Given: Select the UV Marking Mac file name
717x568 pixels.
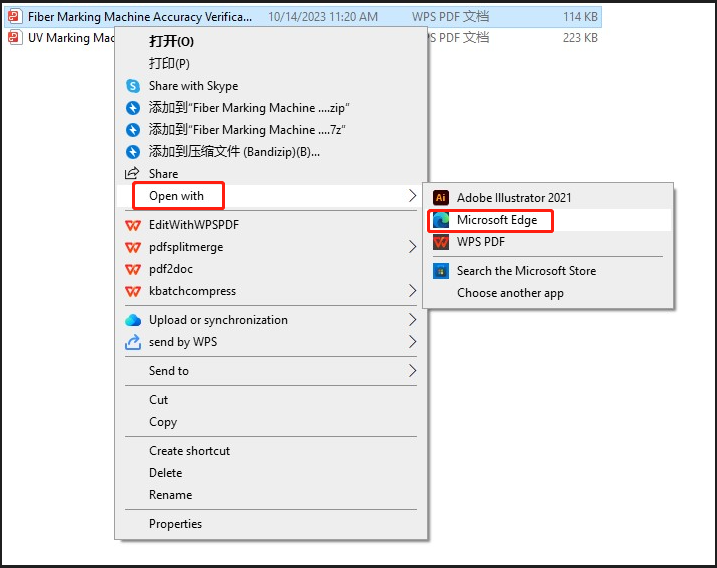Looking at the screenshot, I should 71,38.
